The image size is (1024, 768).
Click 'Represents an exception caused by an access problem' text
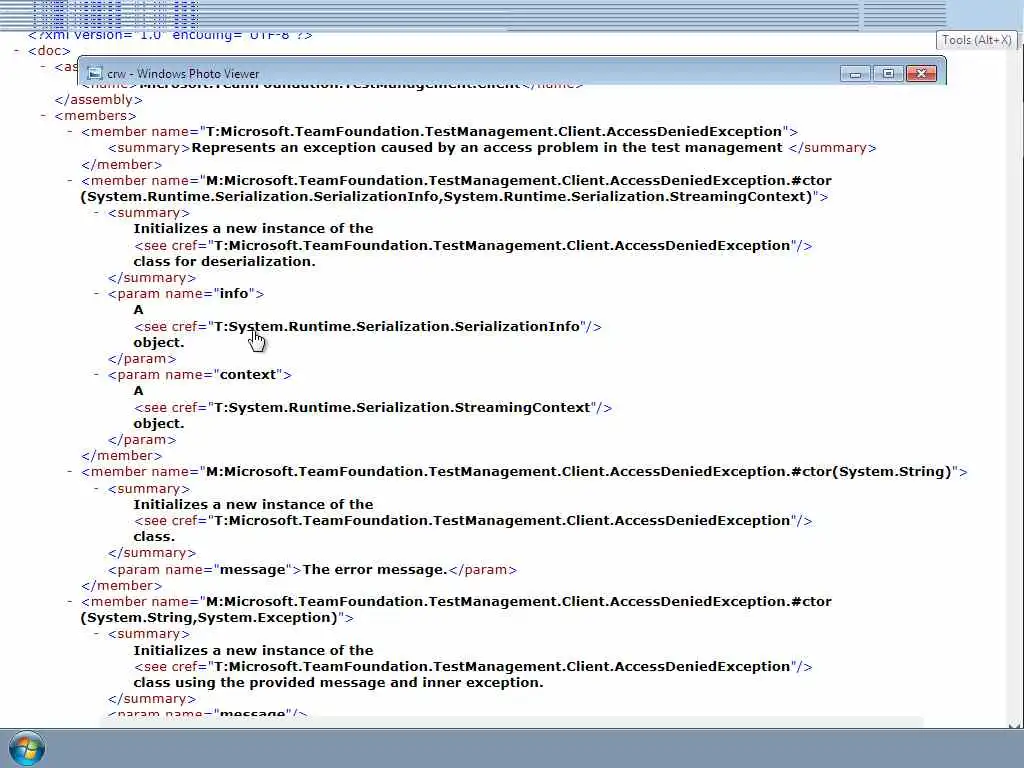[487, 148]
